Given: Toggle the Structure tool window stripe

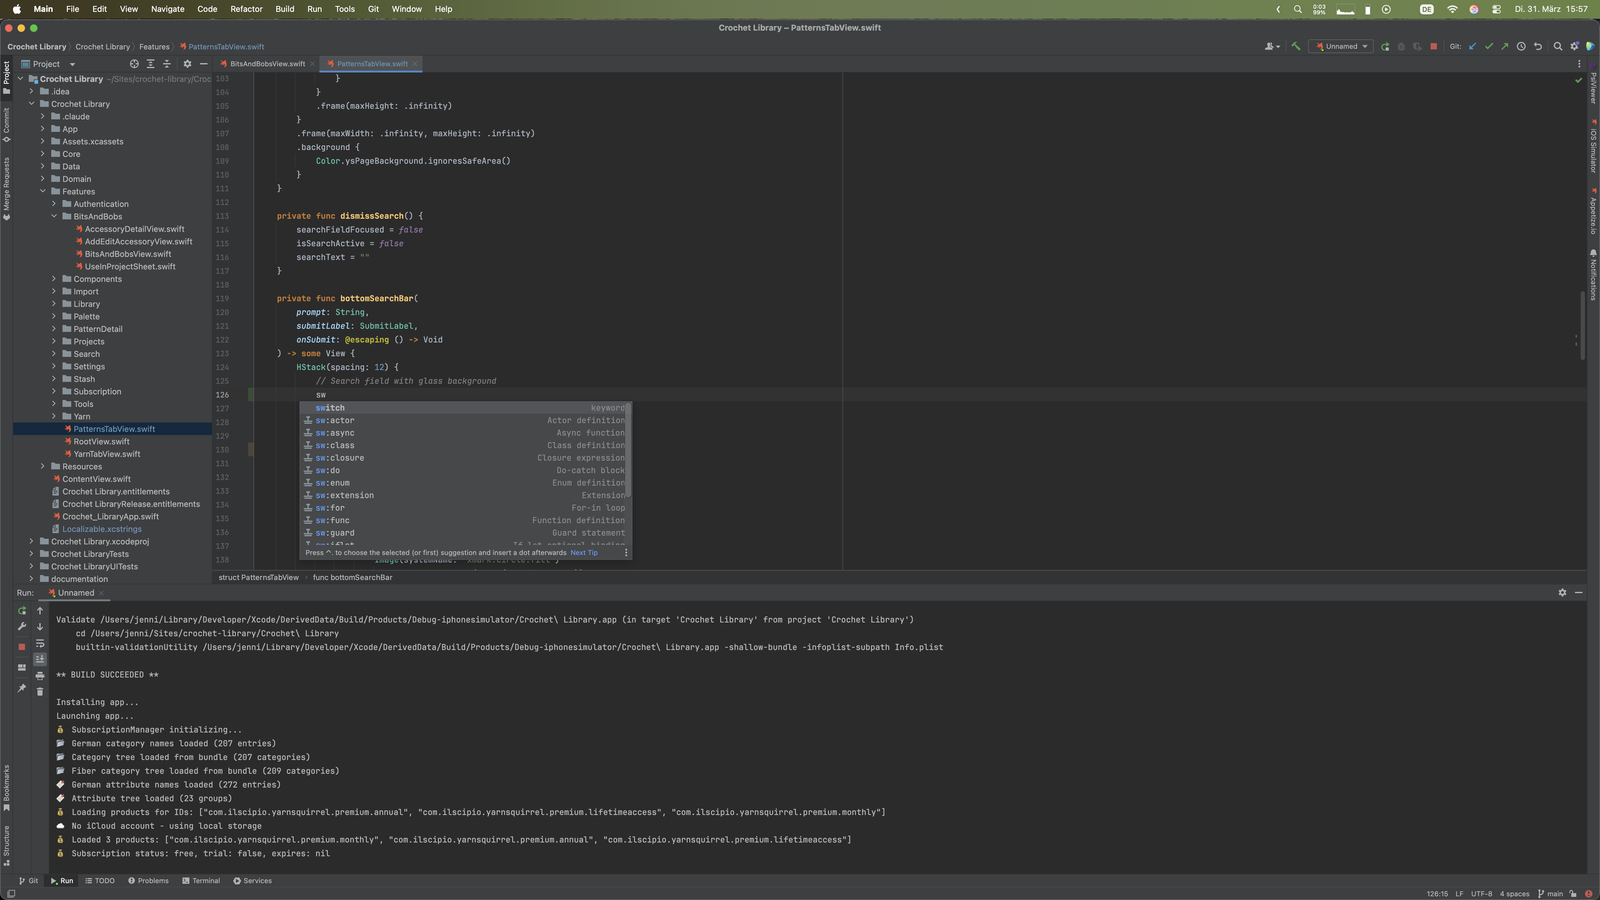Looking at the screenshot, I should [x=6, y=845].
